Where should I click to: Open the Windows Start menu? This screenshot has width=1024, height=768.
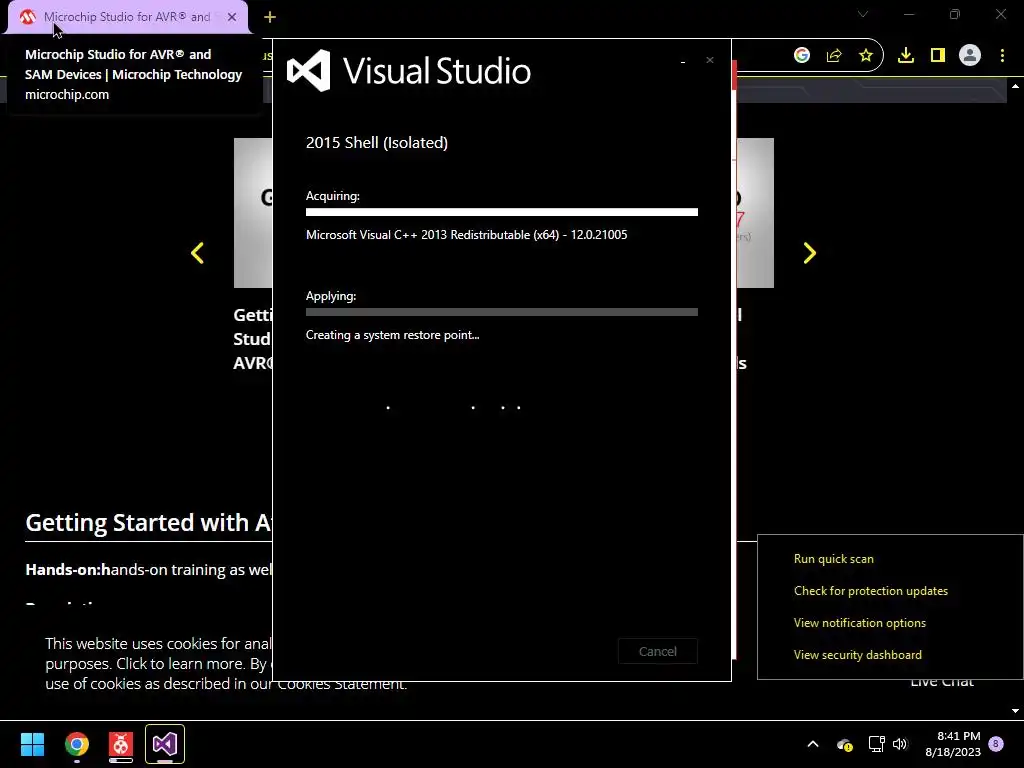tap(32, 744)
